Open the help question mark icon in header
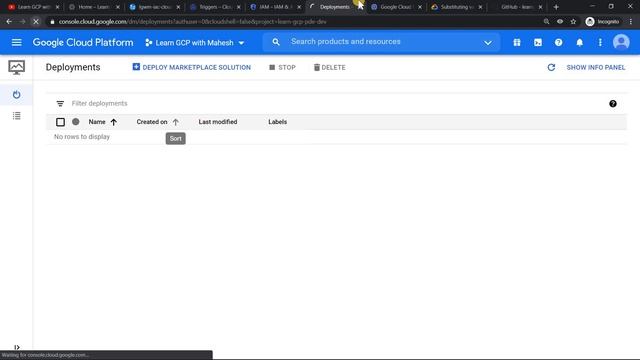This screenshot has width=640, height=360. pyautogui.click(x=558, y=42)
